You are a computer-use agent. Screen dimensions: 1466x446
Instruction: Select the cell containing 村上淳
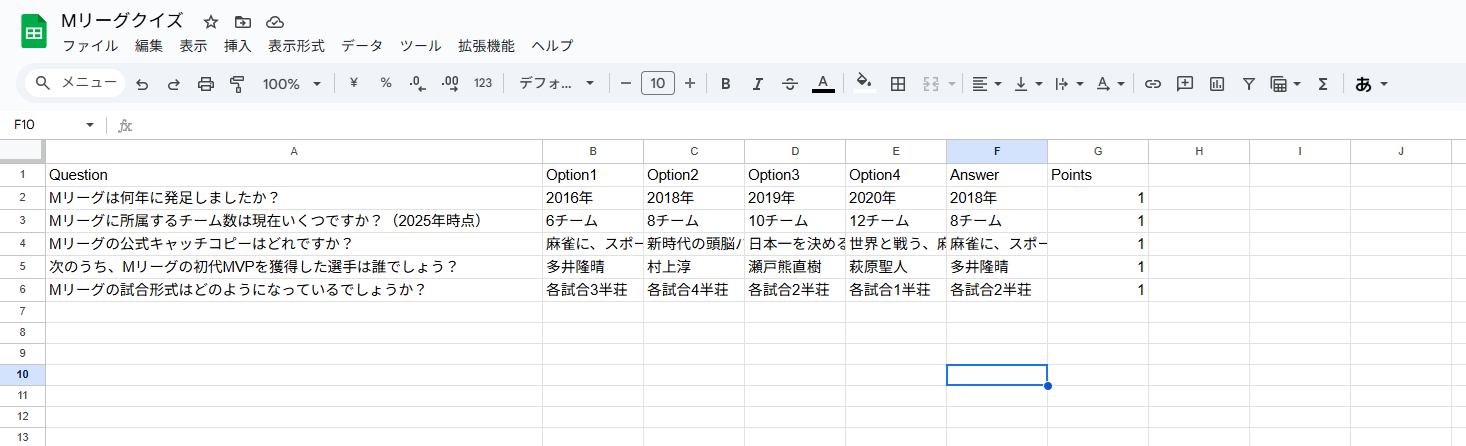[x=694, y=267]
